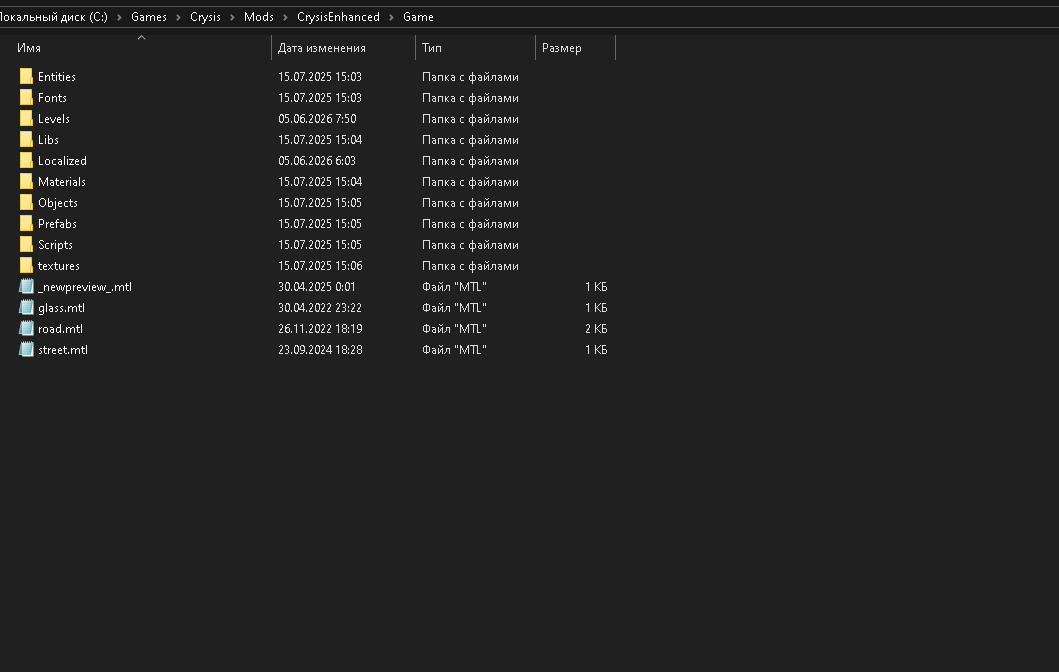The width and height of the screenshot is (1059, 672).
Task: Click the date 05.06.2026 6:03
Action: (317, 161)
